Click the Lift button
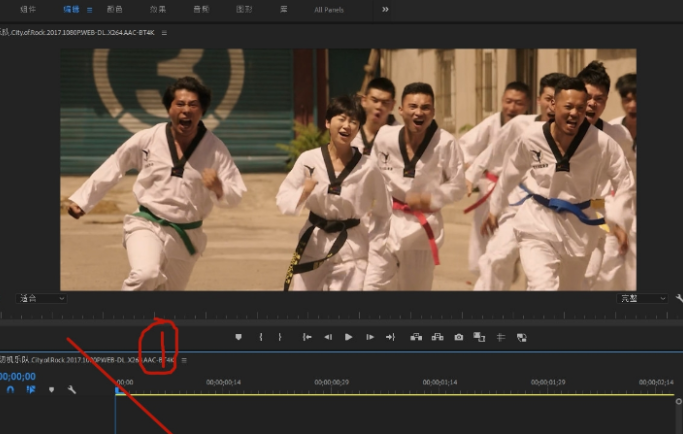Screen dimensions: 683x434 click(416, 337)
